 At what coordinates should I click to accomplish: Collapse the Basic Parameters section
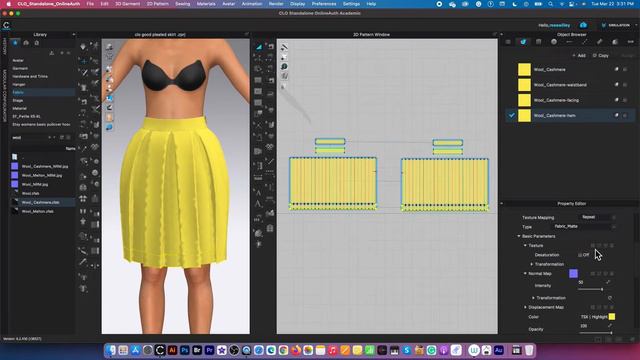click(519, 236)
